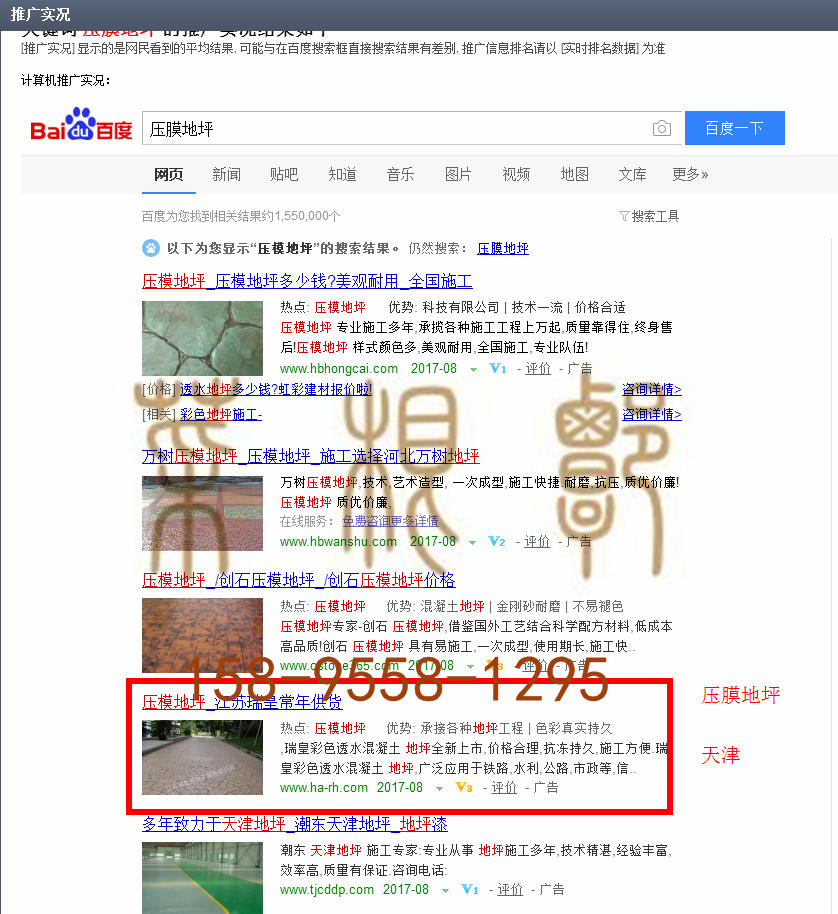Click 评价 on the hbhongcai.com result
Screen dimensions: 838x914
[x=538, y=368]
